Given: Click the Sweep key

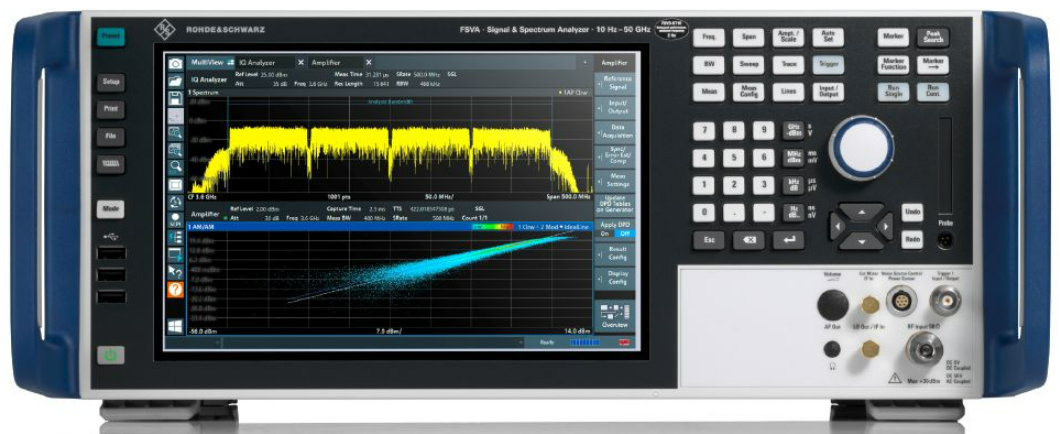Looking at the screenshot, I should click(748, 65).
